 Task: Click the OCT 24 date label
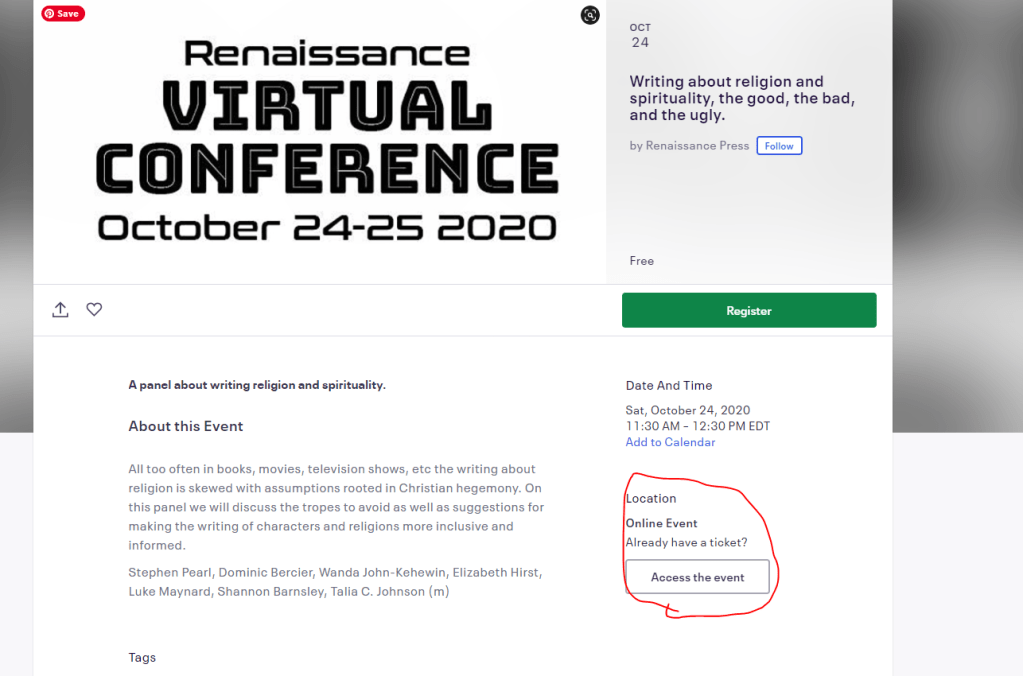point(640,34)
